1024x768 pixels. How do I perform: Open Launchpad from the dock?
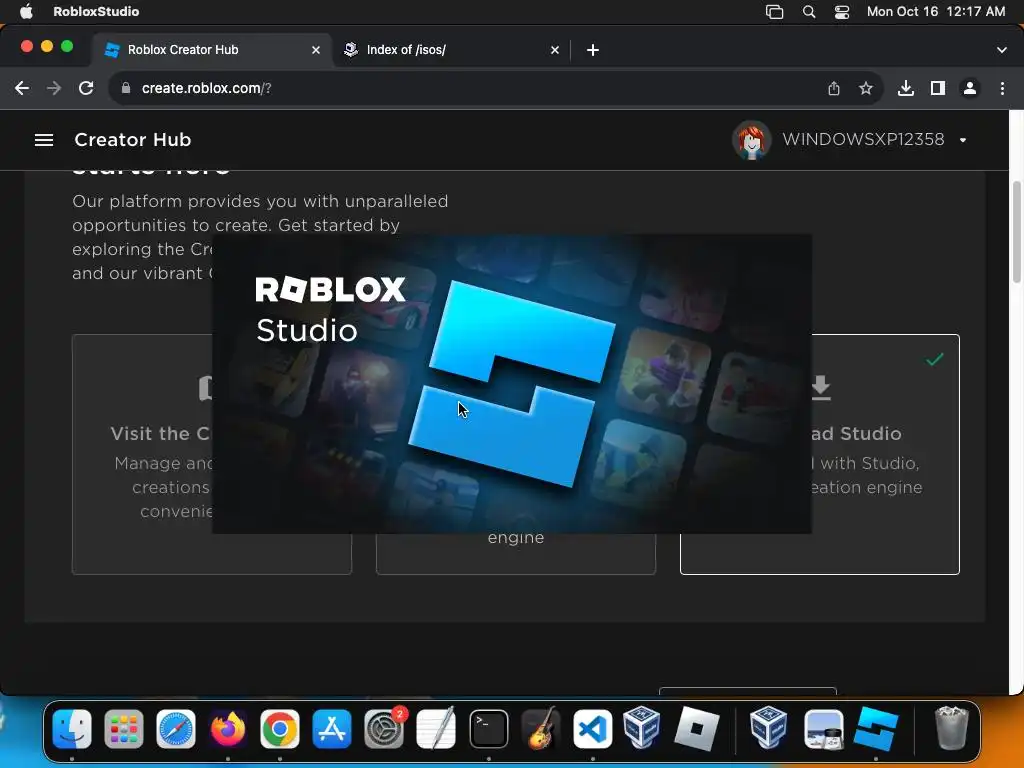click(x=123, y=728)
